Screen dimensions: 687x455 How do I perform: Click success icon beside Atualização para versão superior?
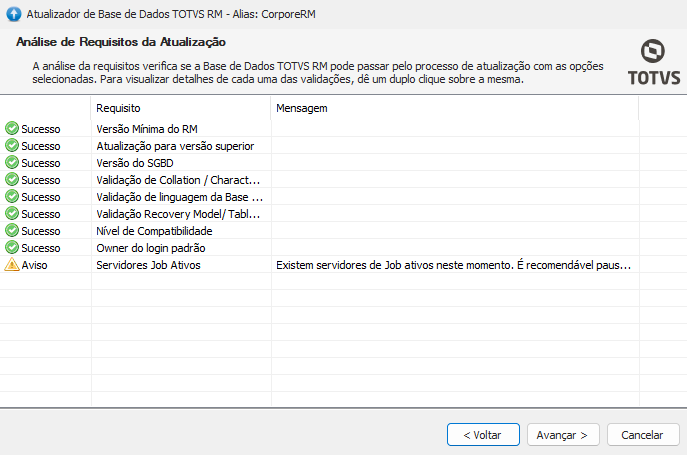pyautogui.click(x=12, y=146)
